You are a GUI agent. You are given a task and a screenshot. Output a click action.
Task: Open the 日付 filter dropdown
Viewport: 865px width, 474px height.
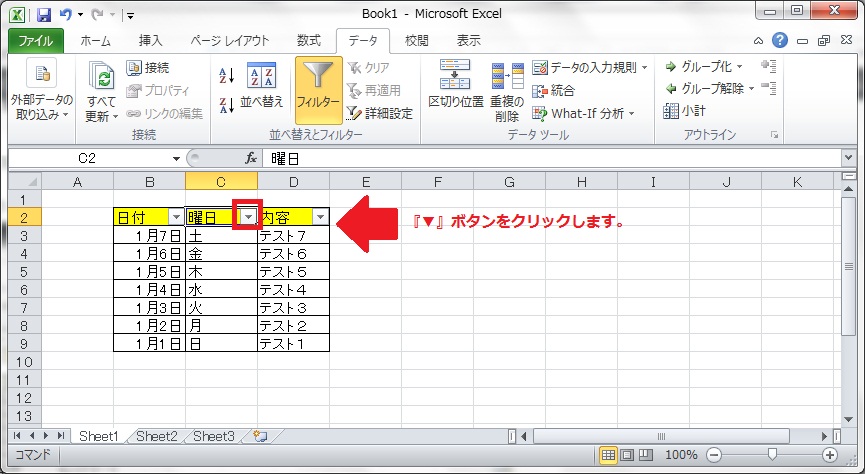(x=176, y=217)
